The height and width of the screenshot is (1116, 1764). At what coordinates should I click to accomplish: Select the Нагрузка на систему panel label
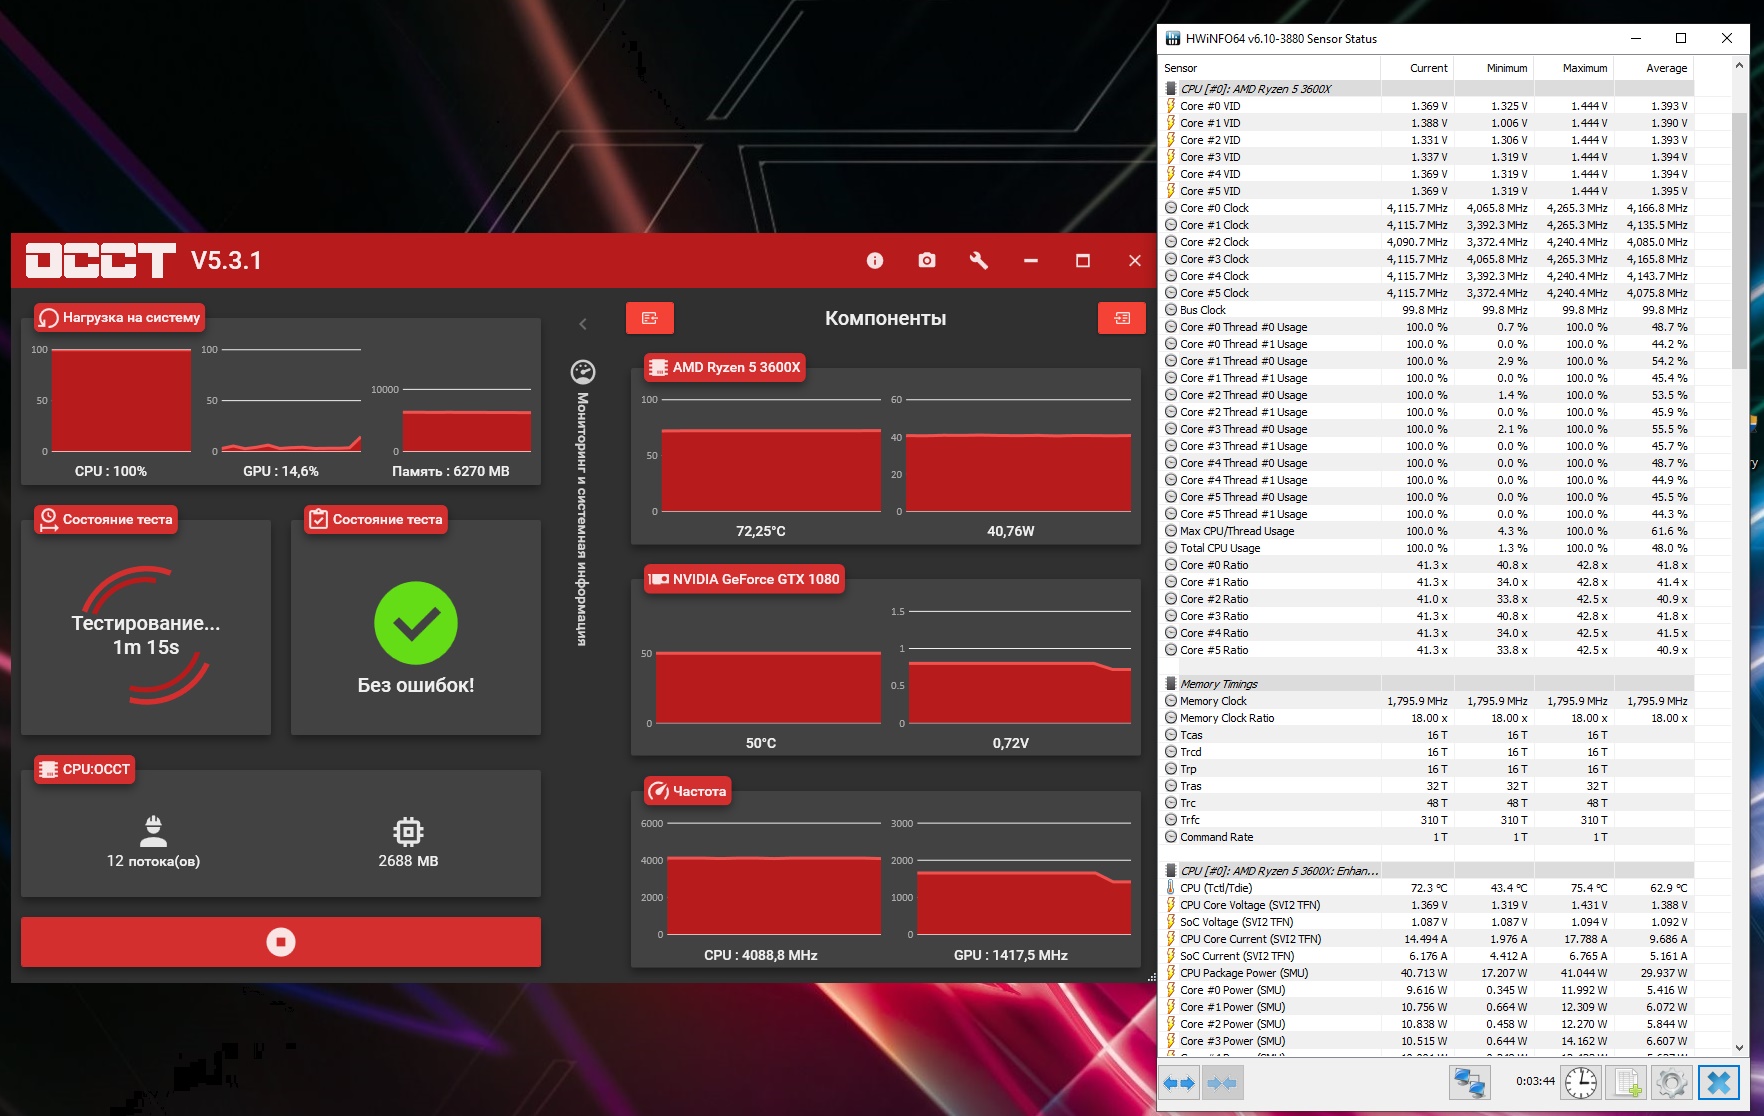119,318
